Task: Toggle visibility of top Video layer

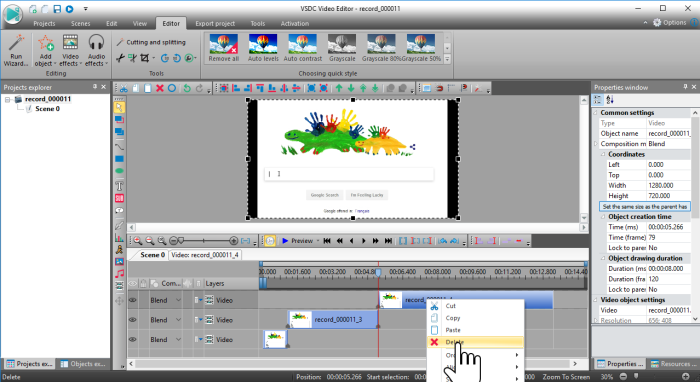Action: pyautogui.click(x=133, y=300)
